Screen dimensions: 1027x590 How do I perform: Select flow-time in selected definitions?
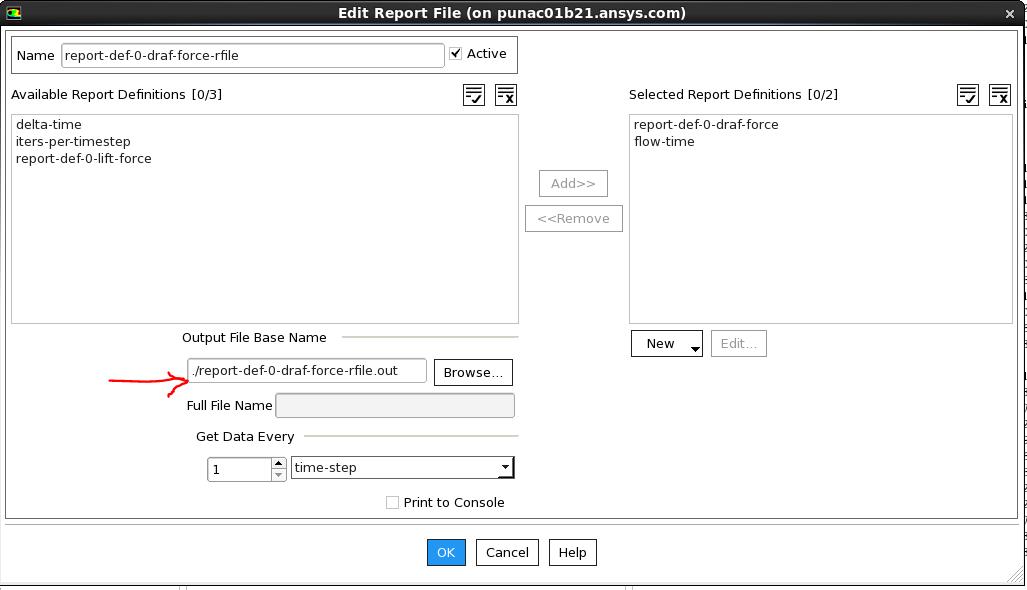click(664, 141)
